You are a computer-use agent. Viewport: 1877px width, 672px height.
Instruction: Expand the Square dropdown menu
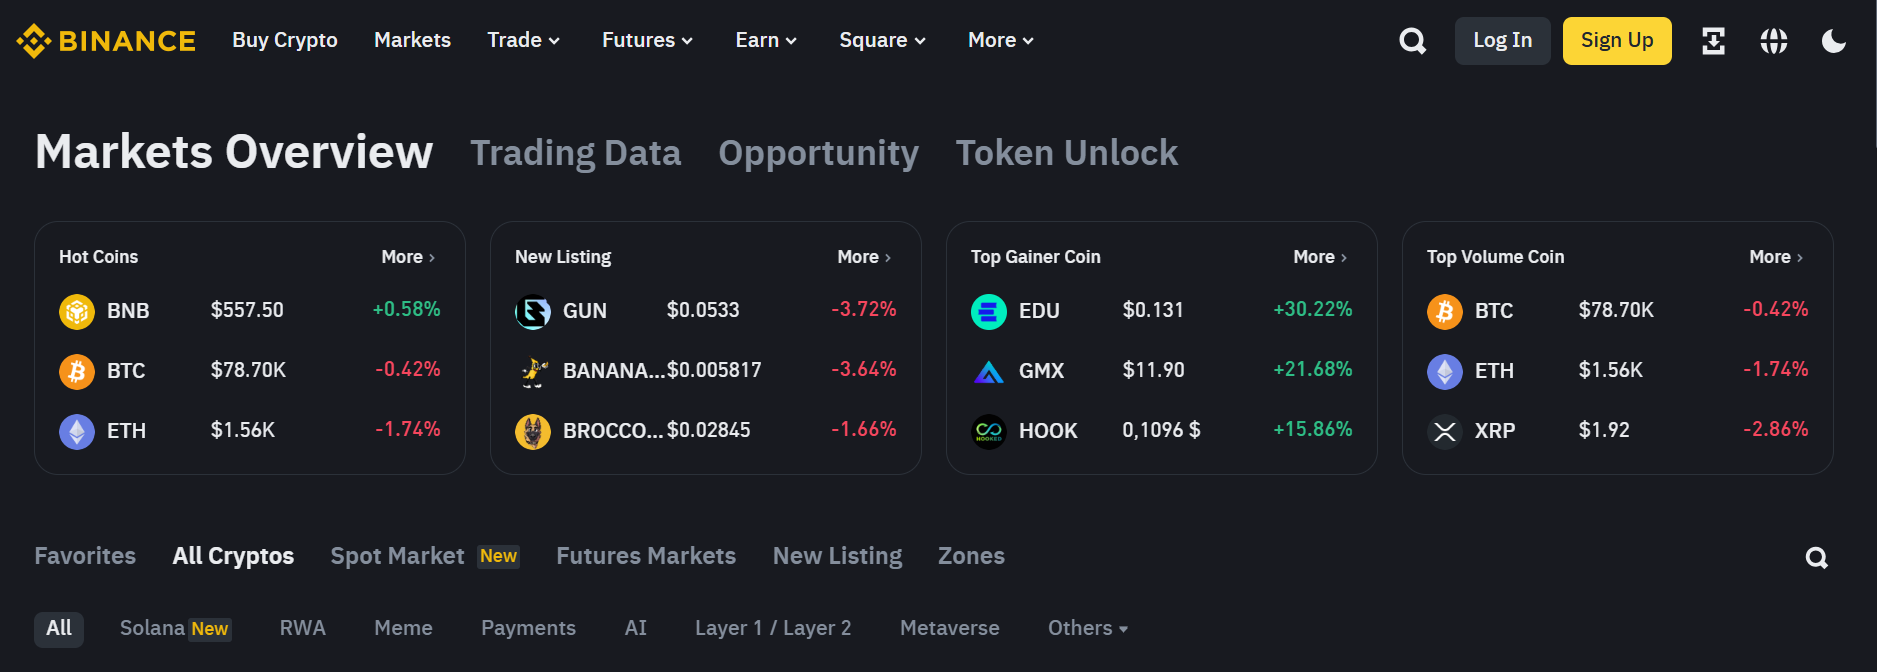coord(882,40)
